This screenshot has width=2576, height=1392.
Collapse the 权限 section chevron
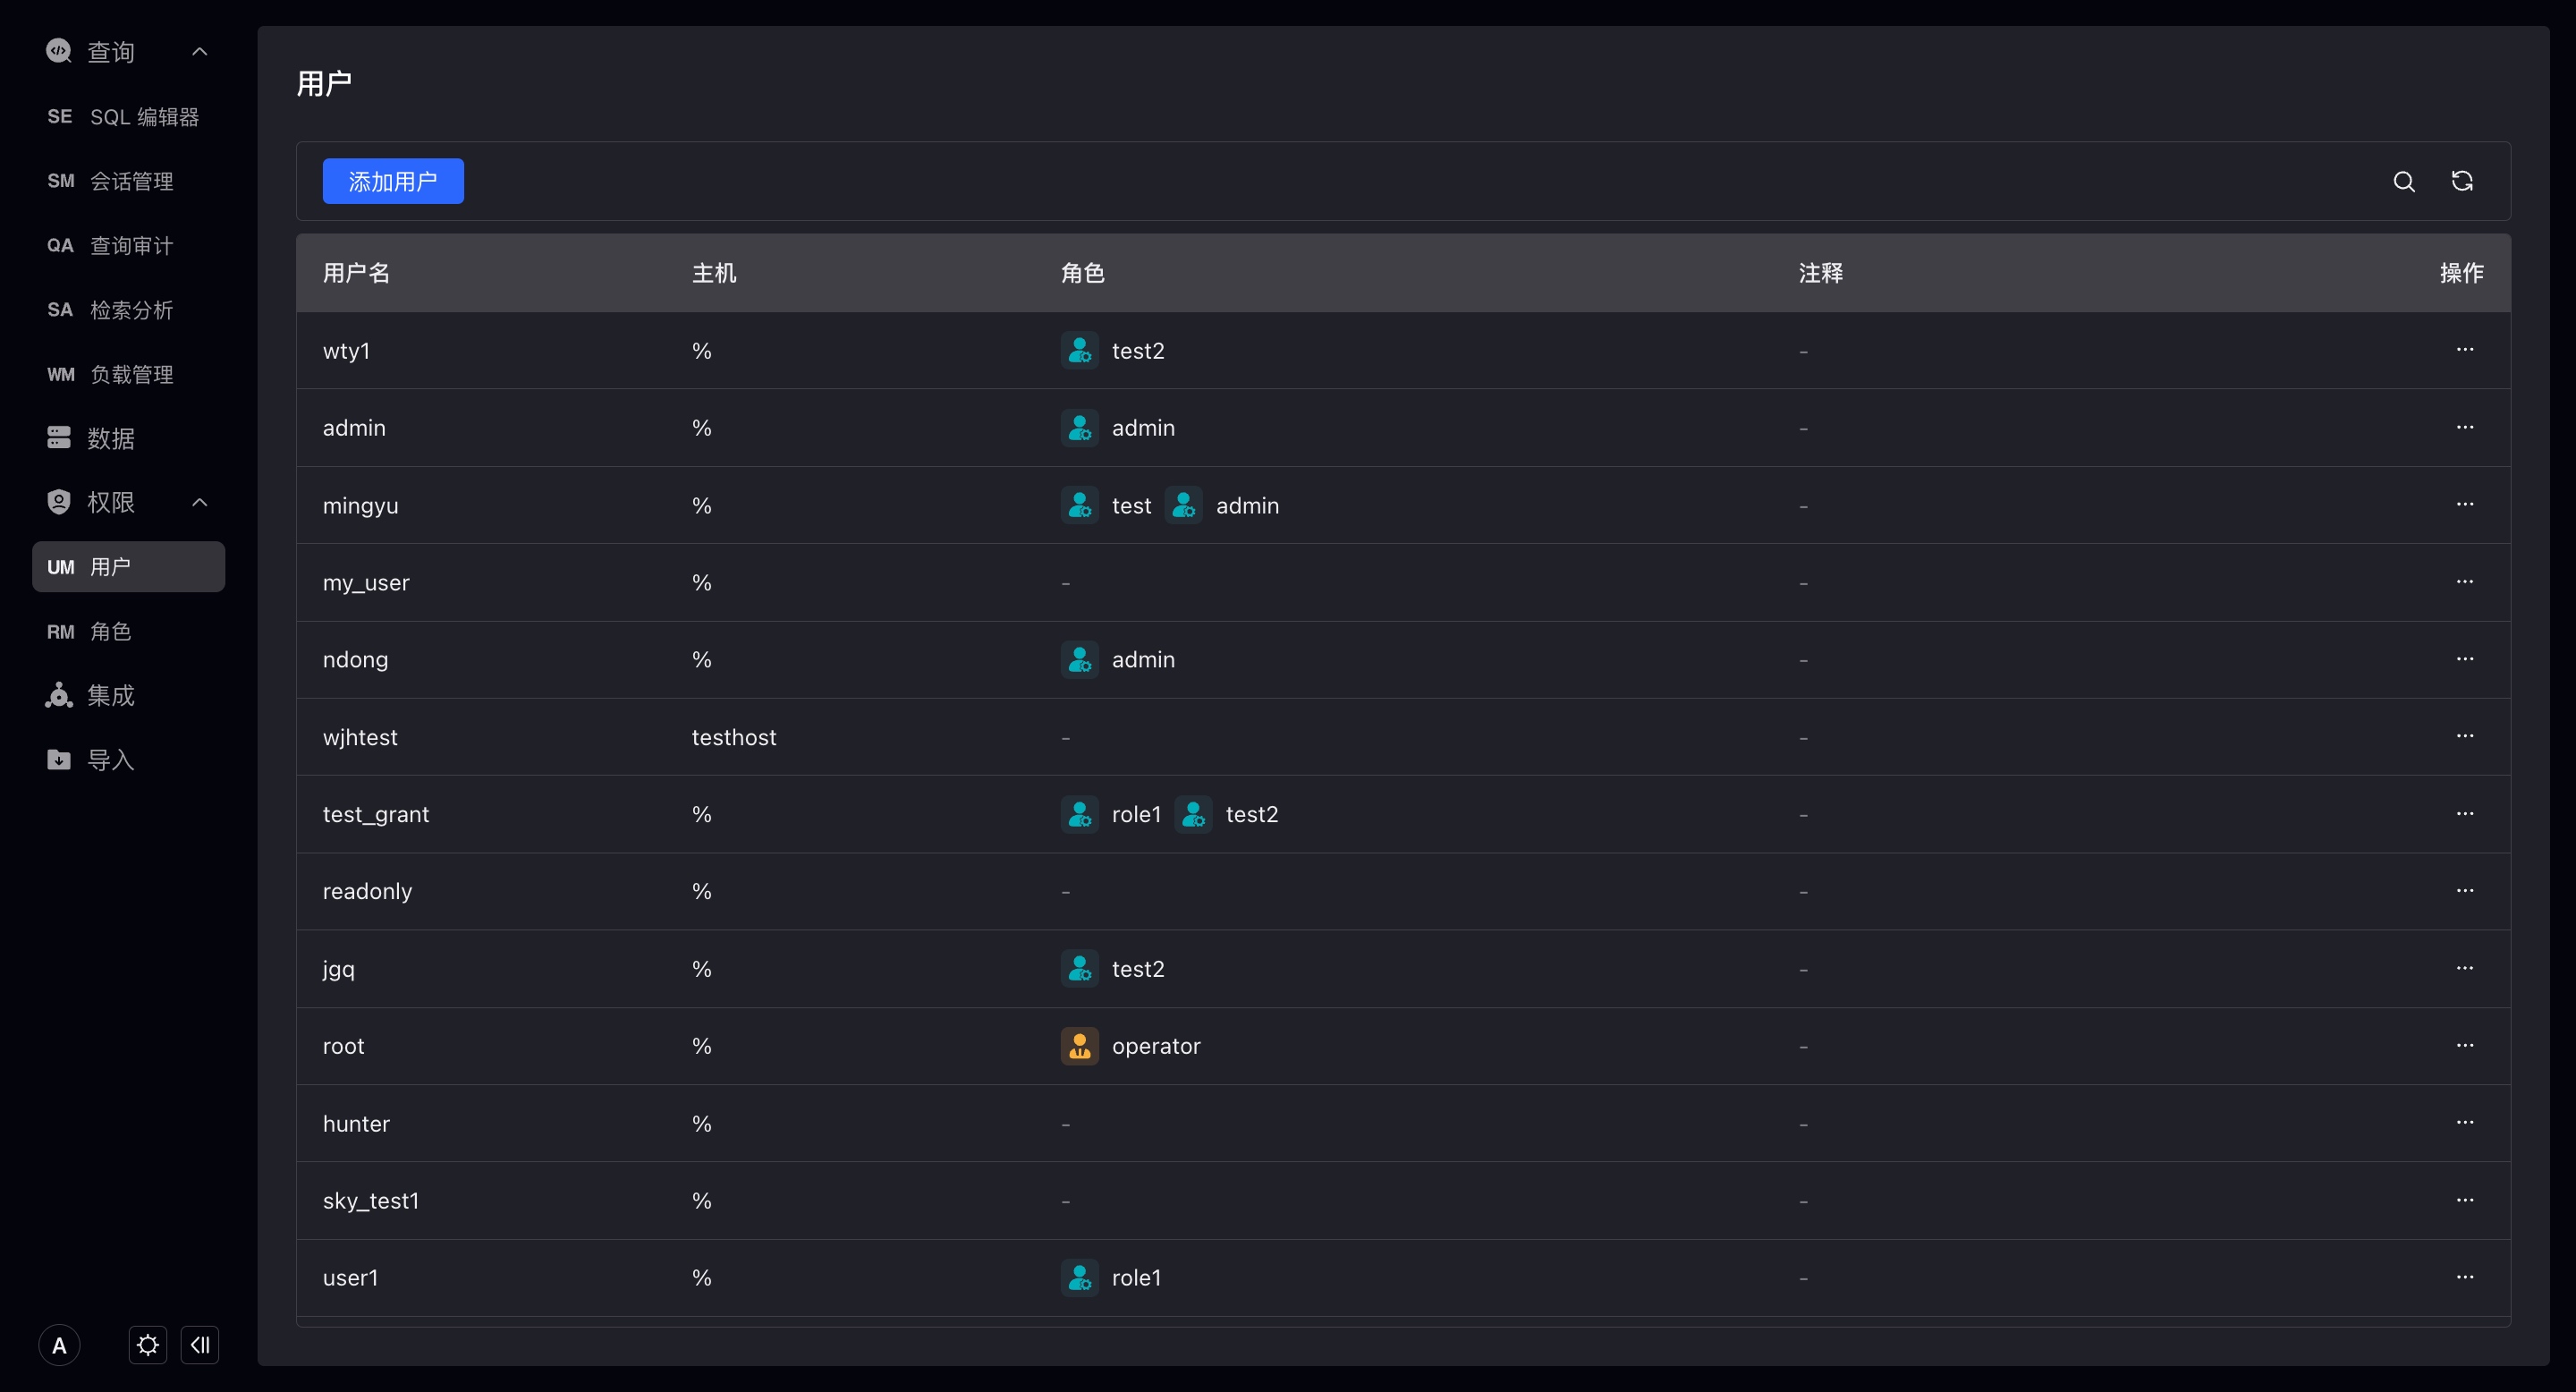[x=200, y=502]
